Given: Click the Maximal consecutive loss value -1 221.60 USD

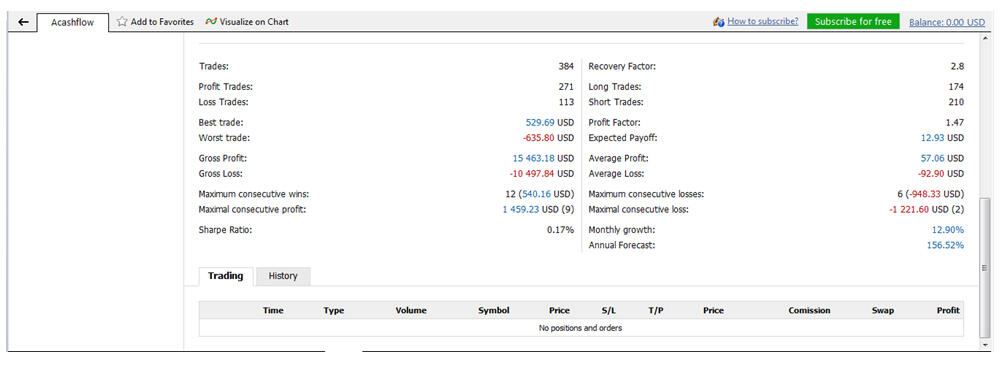Looking at the screenshot, I should (x=927, y=210).
